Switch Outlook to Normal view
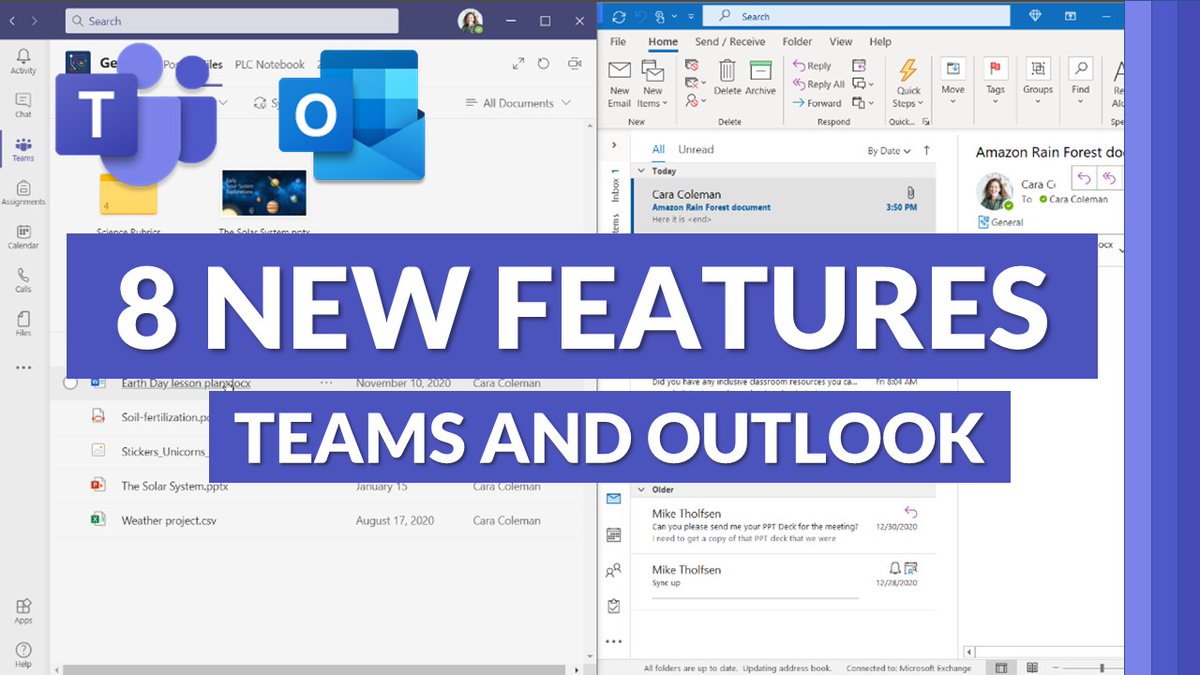The image size is (1200, 675). 1000,667
